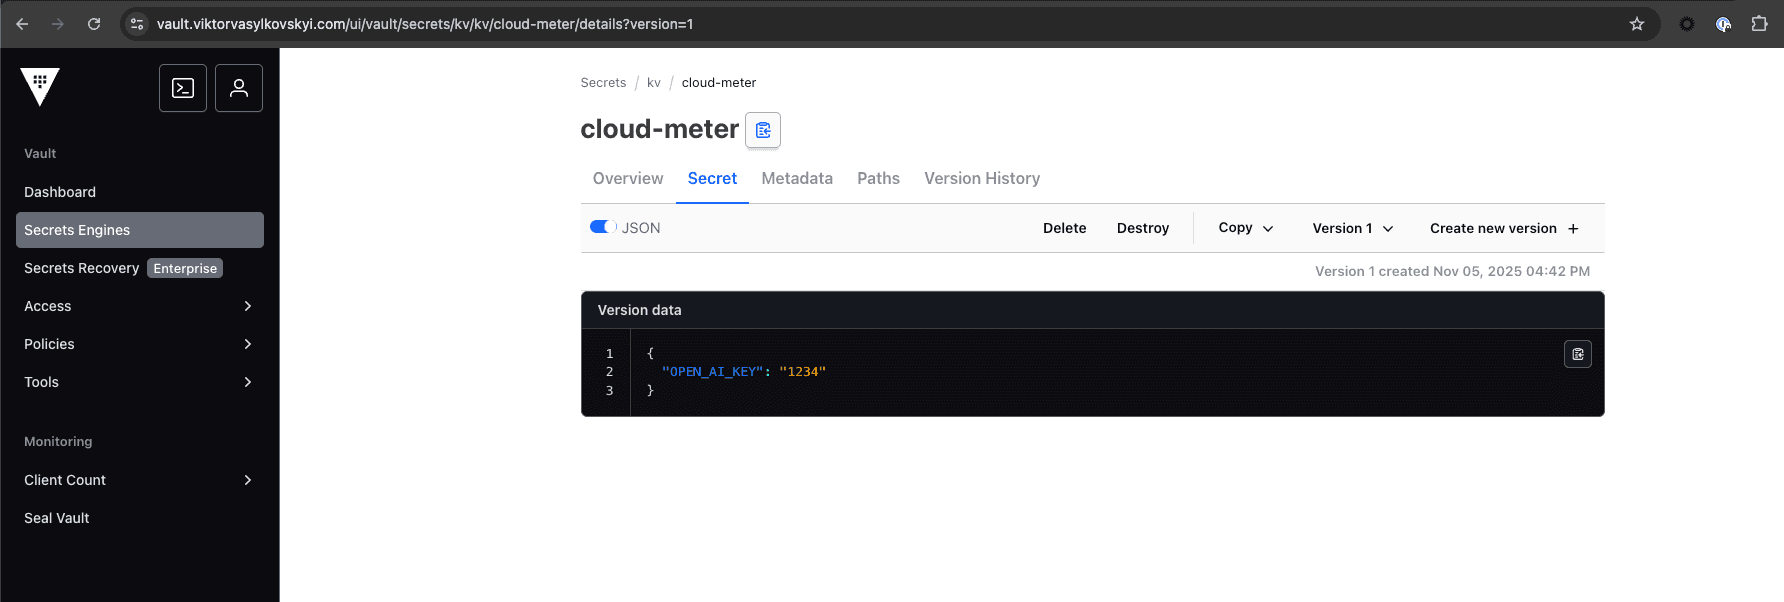Click the kv breadcrumb link
This screenshot has height=602, width=1784.
[654, 83]
